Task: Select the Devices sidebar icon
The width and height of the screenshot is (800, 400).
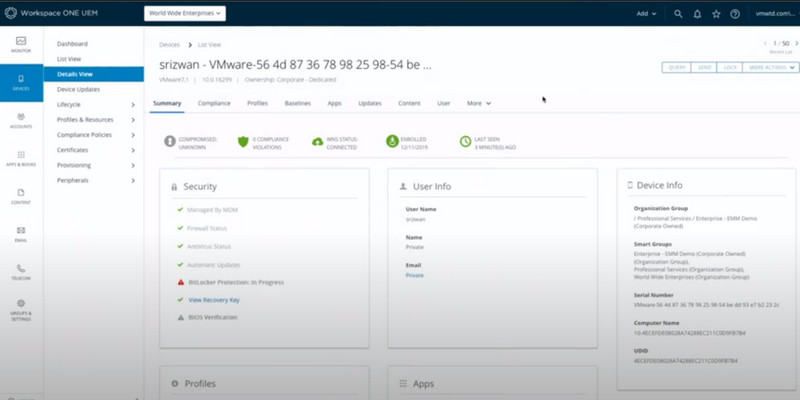Action: (x=21, y=83)
